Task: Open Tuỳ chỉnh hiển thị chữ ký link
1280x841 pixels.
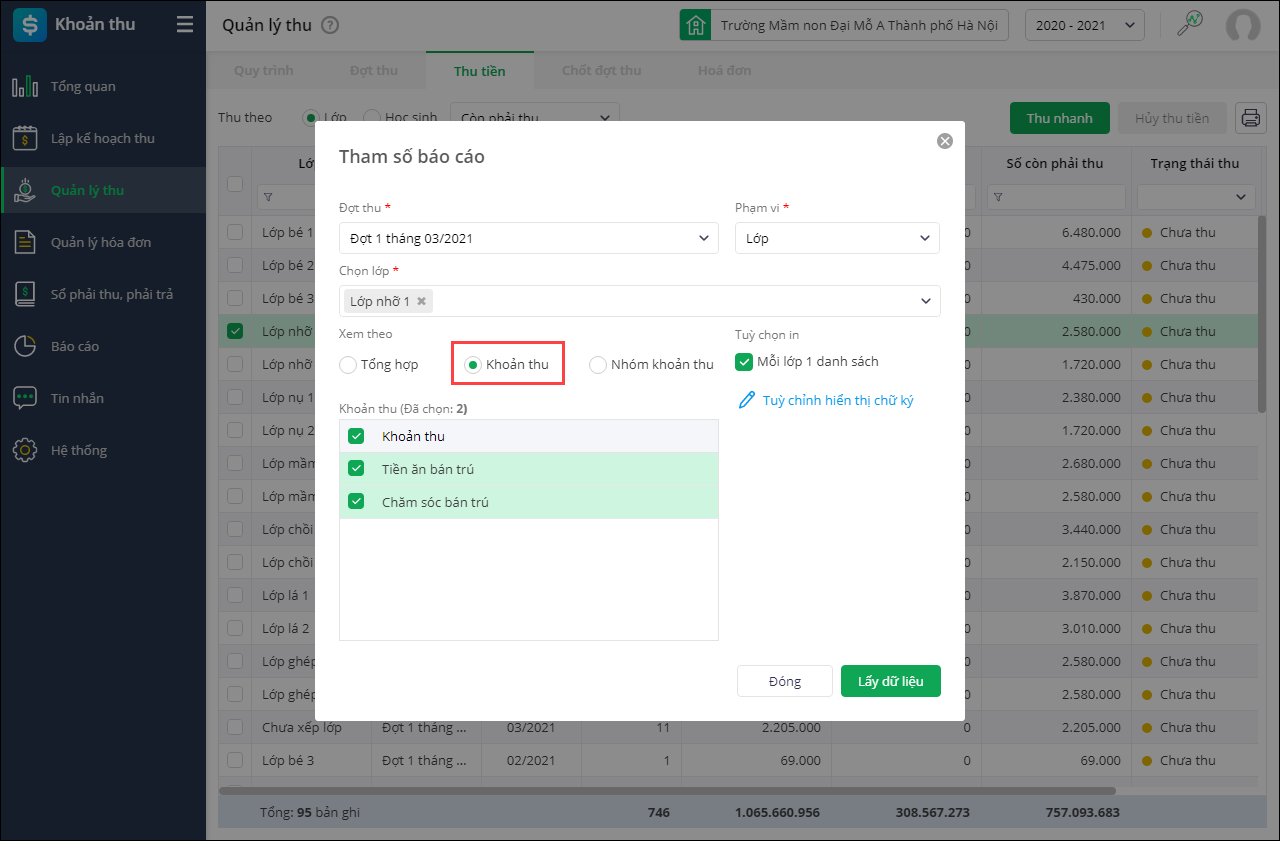Action: pos(837,401)
